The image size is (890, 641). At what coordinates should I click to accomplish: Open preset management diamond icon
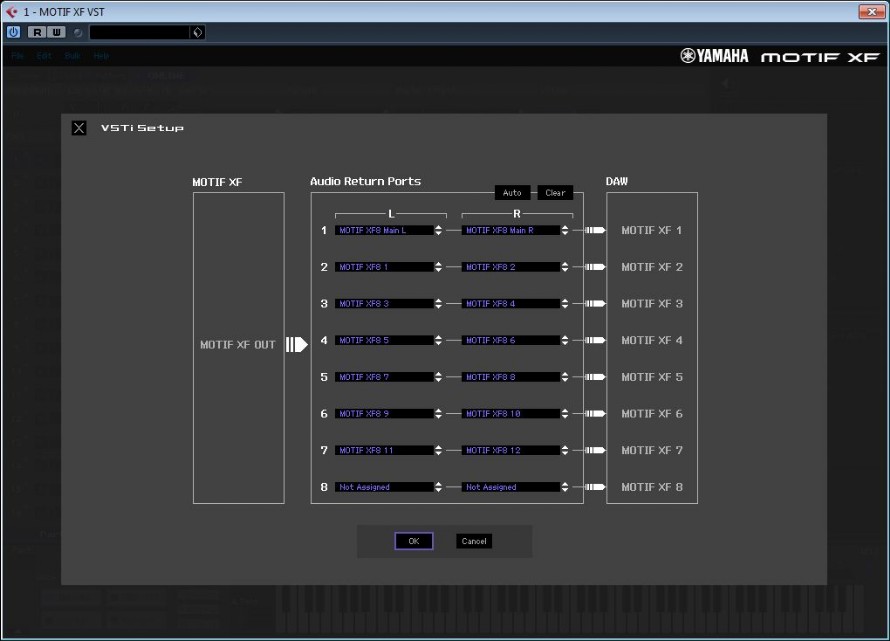pos(197,32)
